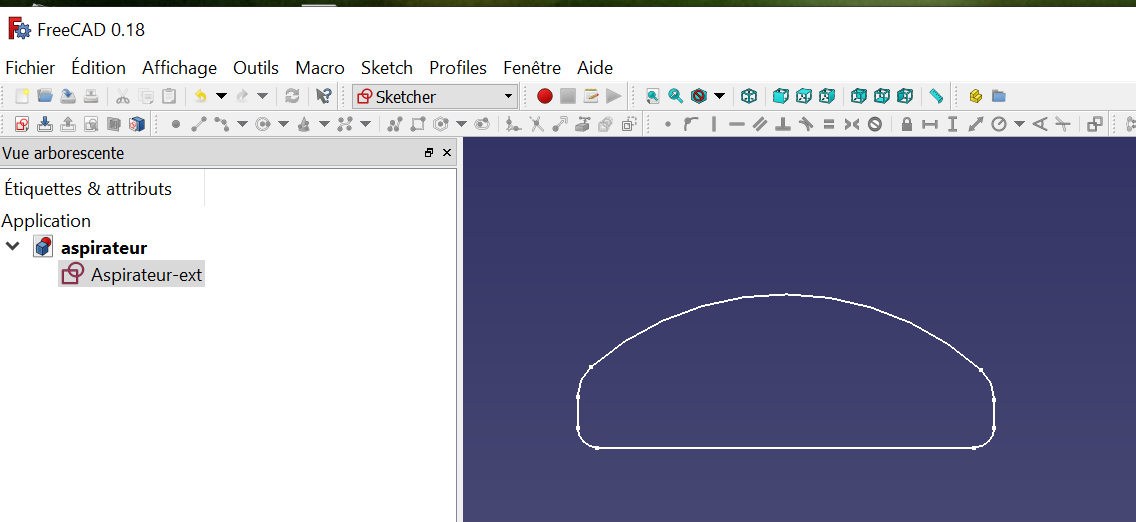Open the Aide menu
1136x522 pixels.
[595, 68]
